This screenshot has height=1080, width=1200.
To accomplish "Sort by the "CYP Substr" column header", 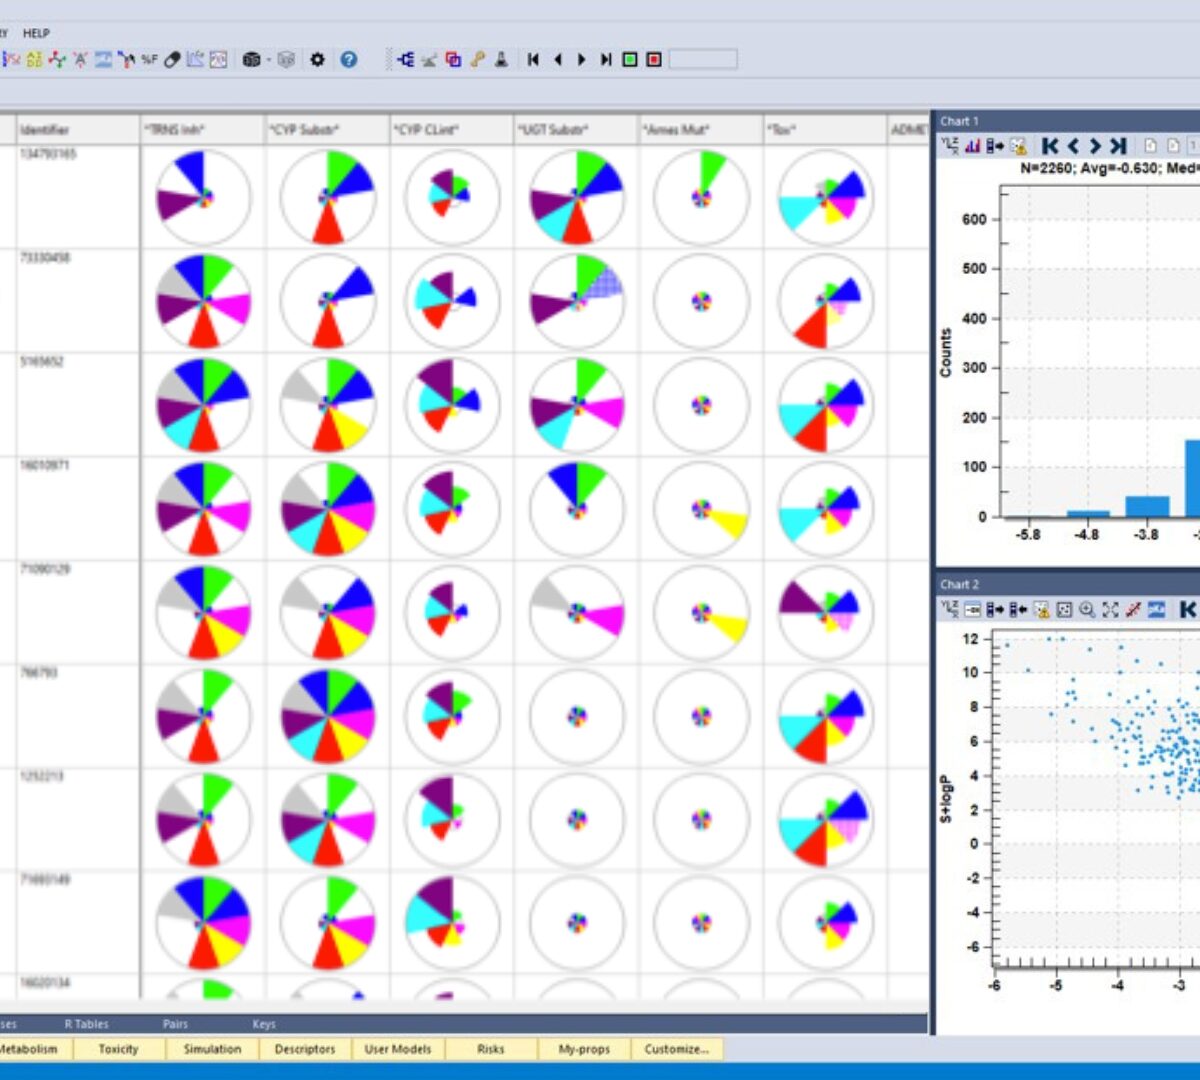I will click(304, 130).
